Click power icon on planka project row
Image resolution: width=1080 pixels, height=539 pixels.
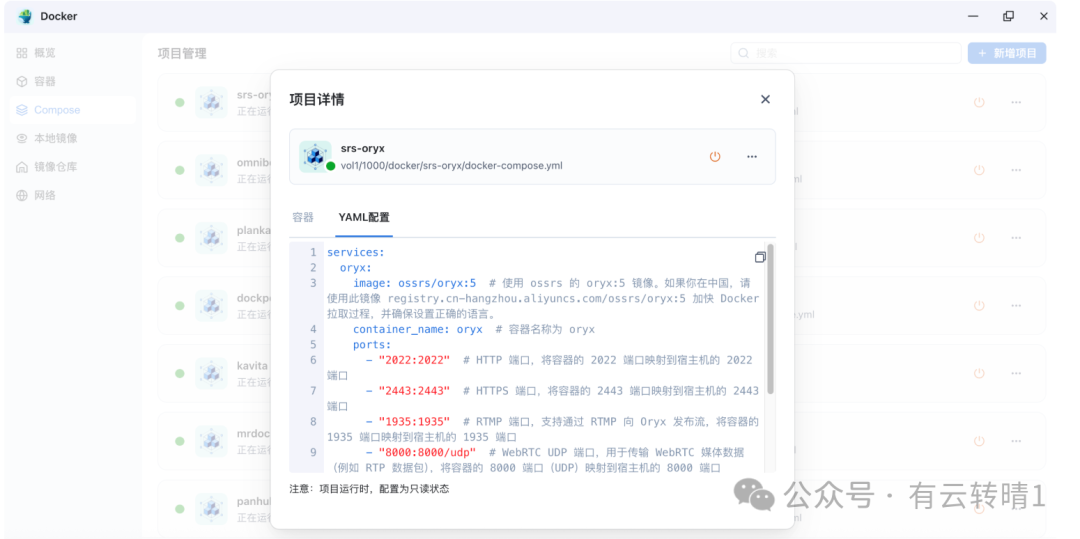tap(979, 237)
